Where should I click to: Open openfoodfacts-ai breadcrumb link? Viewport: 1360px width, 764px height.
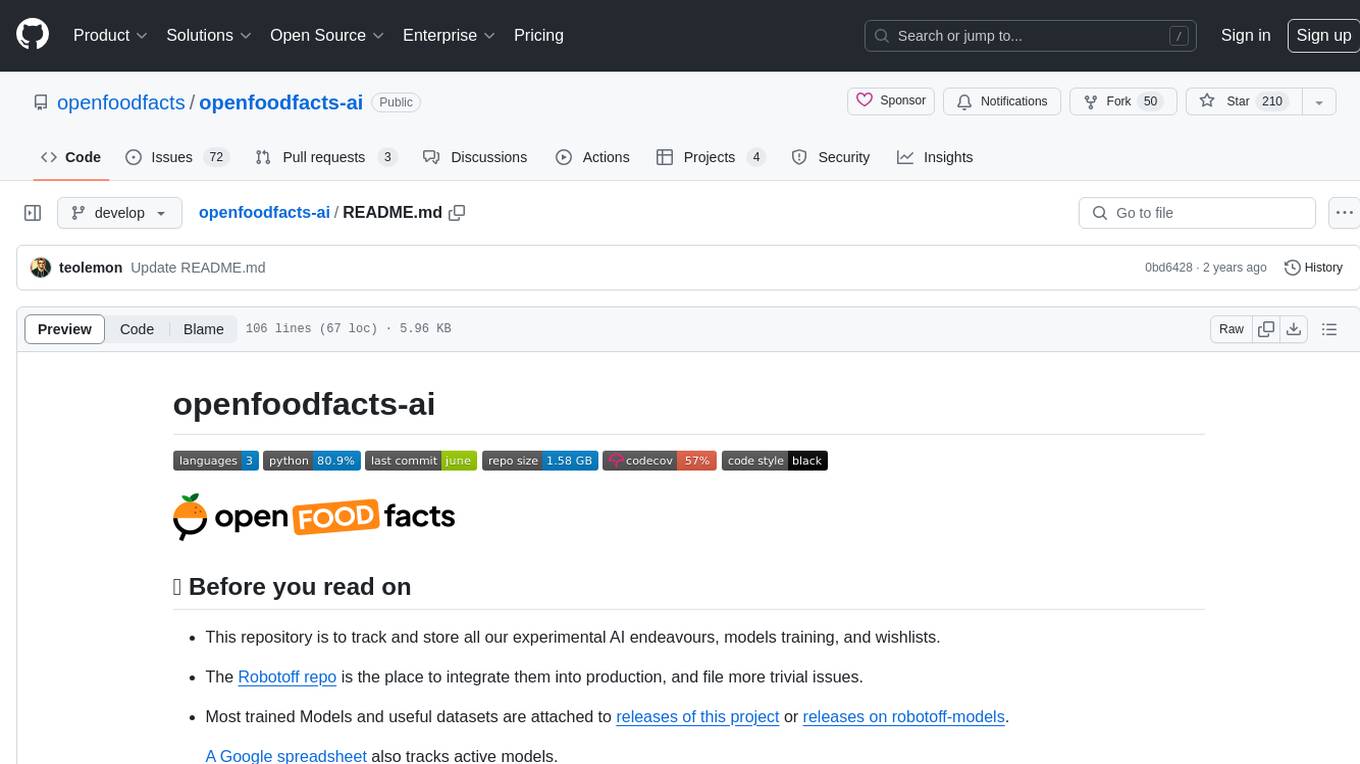coord(264,213)
